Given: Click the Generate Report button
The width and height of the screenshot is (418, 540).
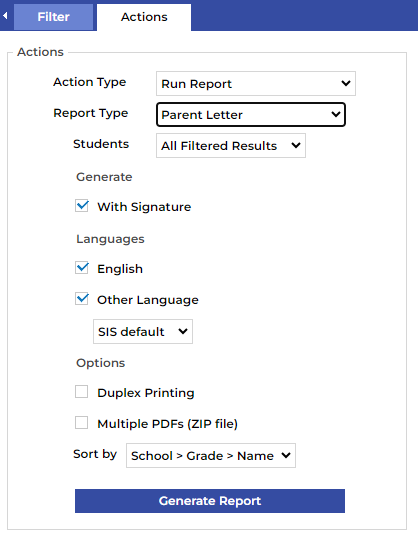Looking at the screenshot, I should [x=210, y=501].
